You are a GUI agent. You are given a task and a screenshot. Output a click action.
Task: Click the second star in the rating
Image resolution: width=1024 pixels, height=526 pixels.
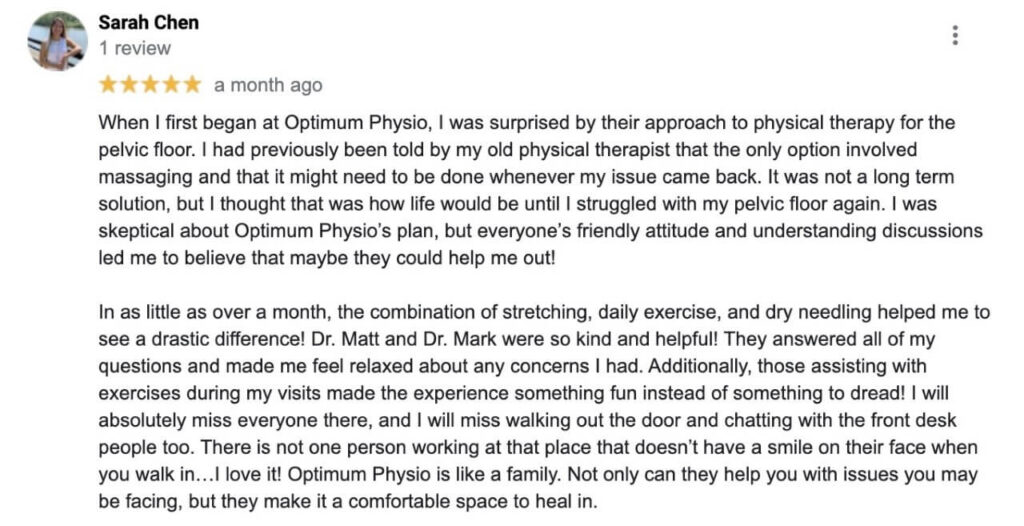click(129, 85)
